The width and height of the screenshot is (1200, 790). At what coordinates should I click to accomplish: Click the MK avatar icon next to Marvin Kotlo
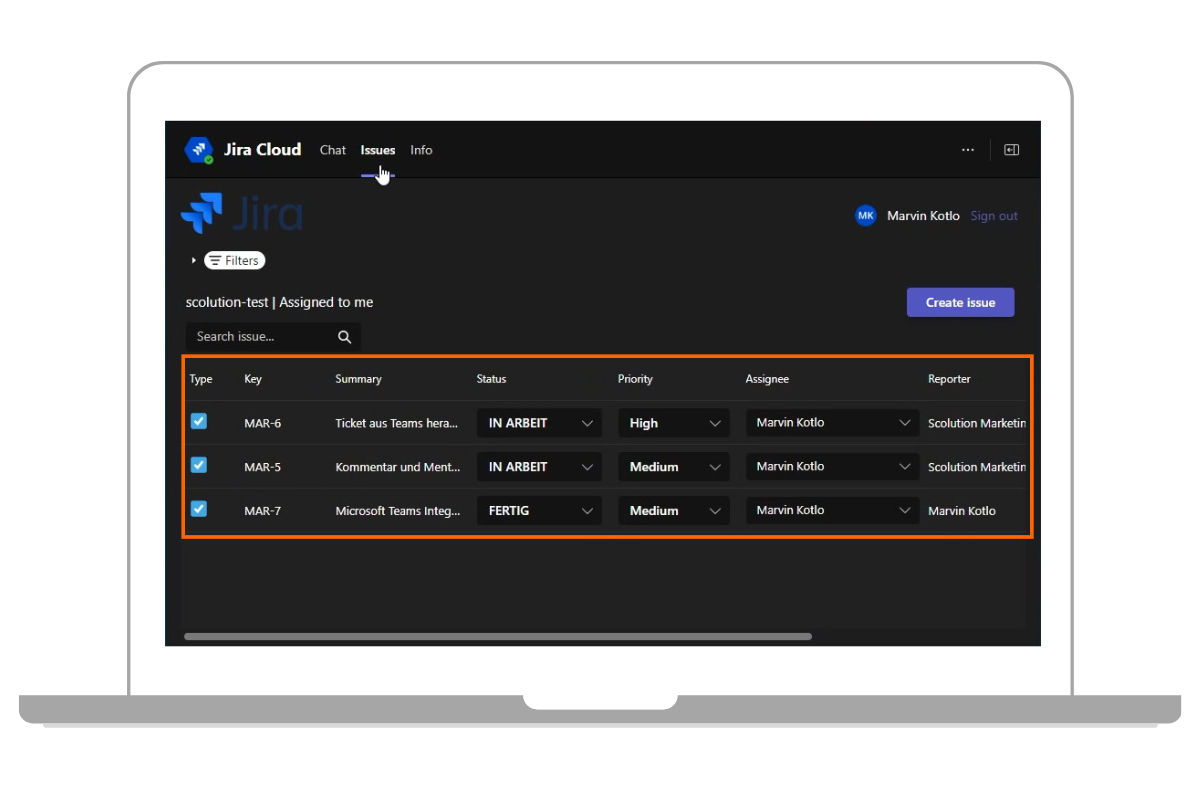865,215
